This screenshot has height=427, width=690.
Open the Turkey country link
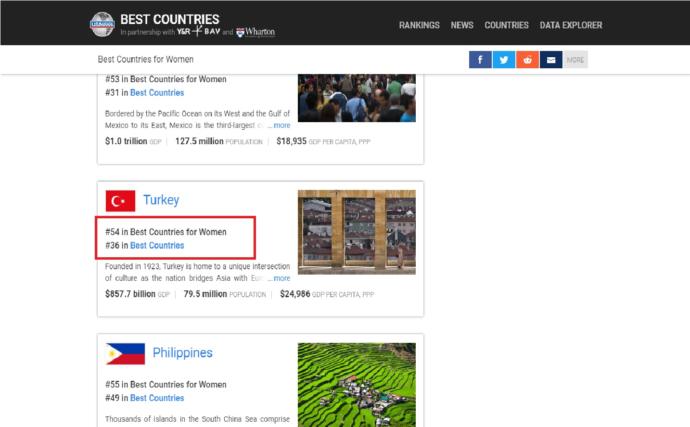coord(161,200)
